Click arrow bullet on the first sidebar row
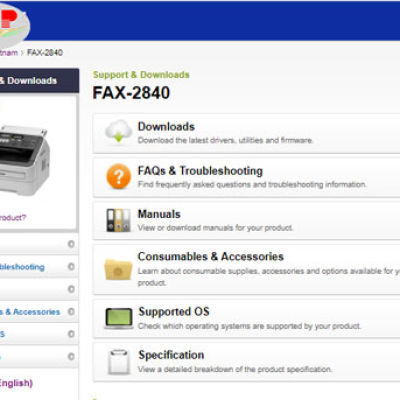The height and width of the screenshot is (400, 400). [x=71, y=244]
